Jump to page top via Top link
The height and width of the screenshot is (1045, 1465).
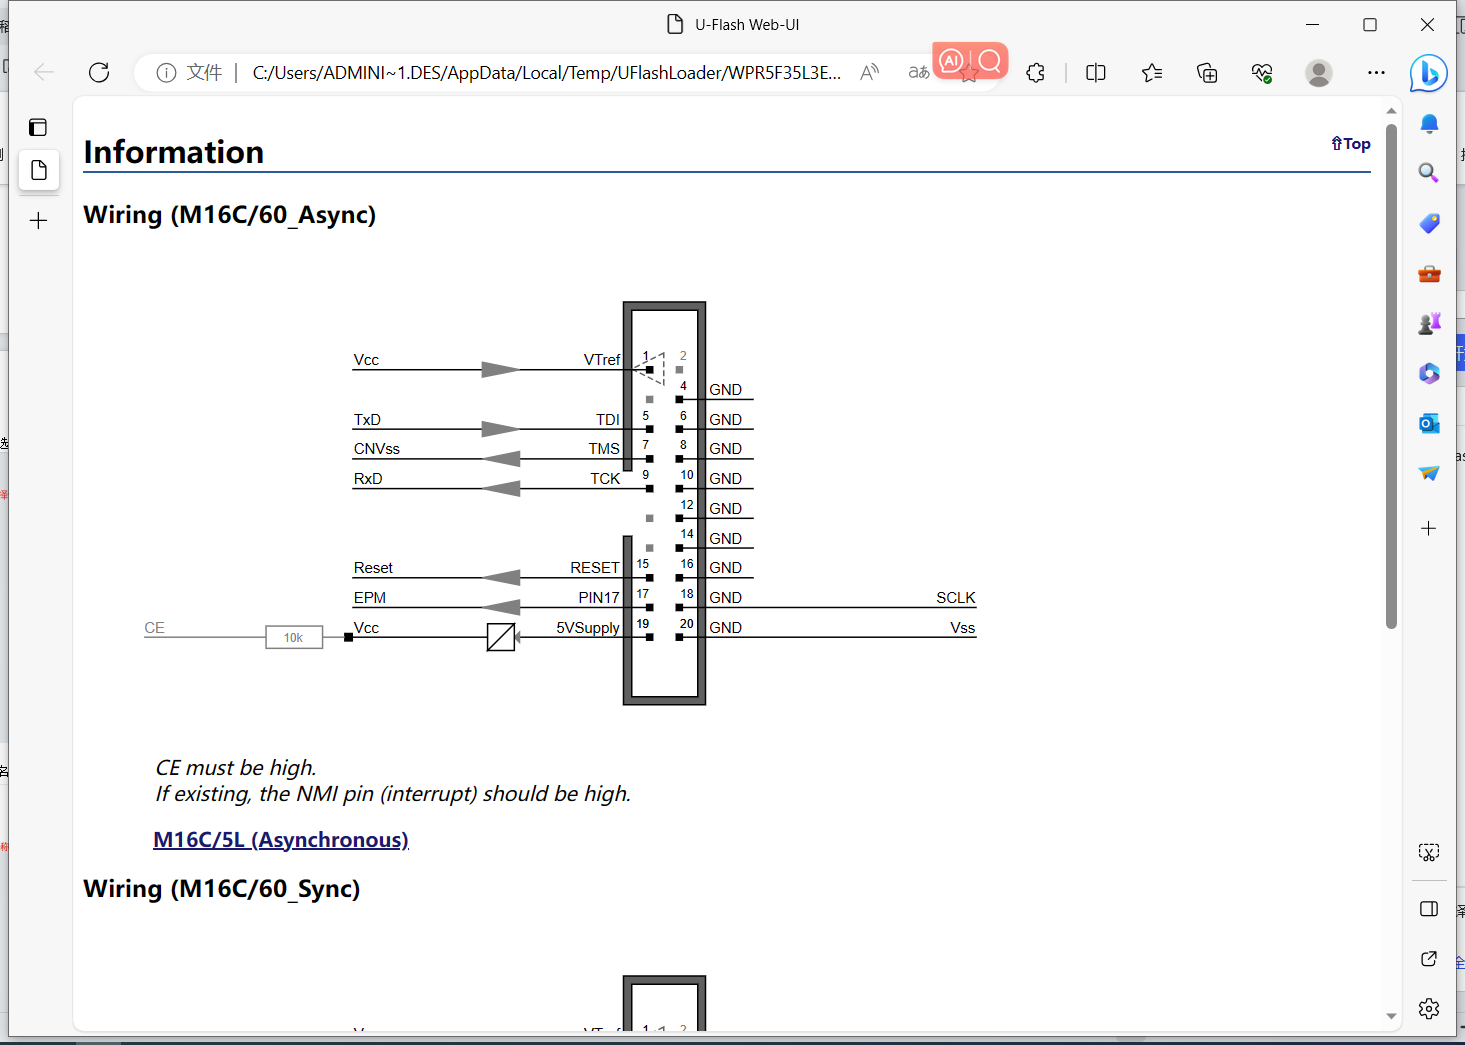click(x=1351, y=144)
